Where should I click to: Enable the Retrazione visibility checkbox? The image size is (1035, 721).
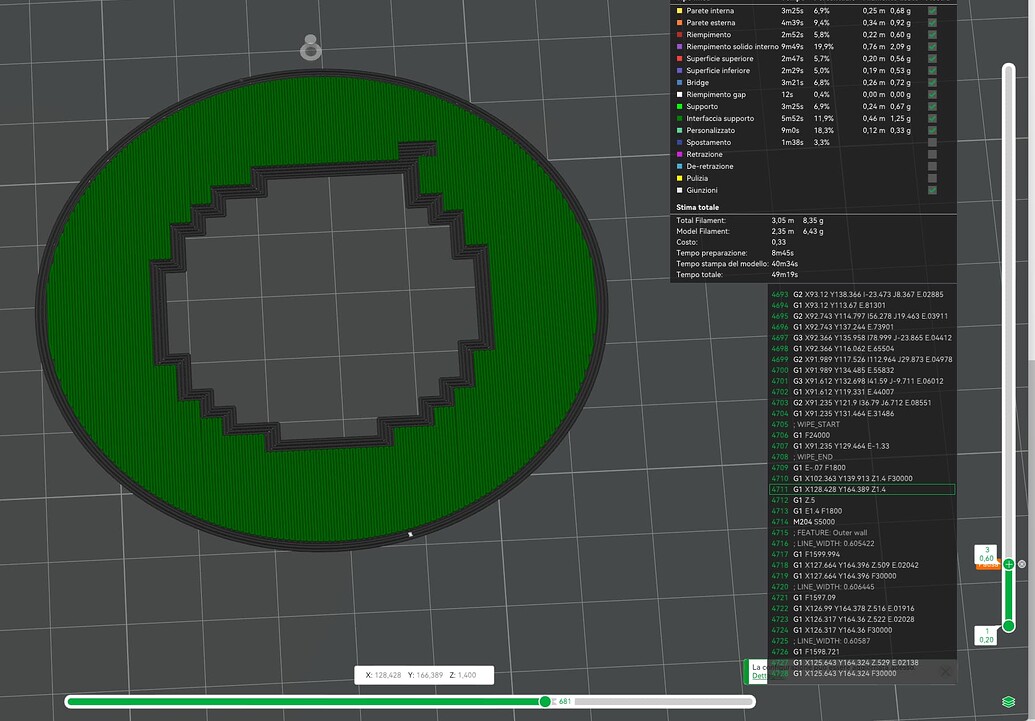coord(932,154)
